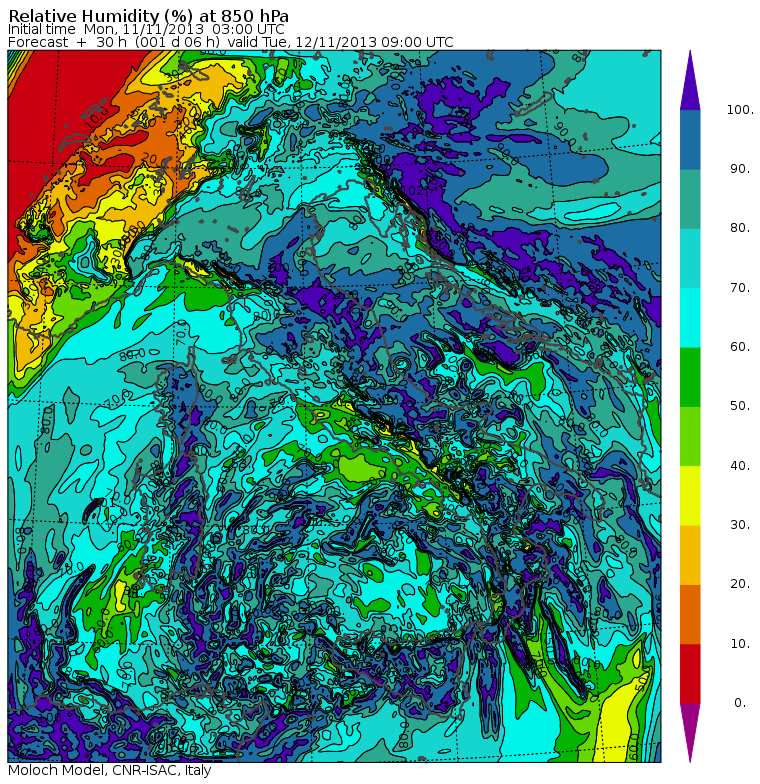Click the '50.' colorbar label

[x=740, y=406]
